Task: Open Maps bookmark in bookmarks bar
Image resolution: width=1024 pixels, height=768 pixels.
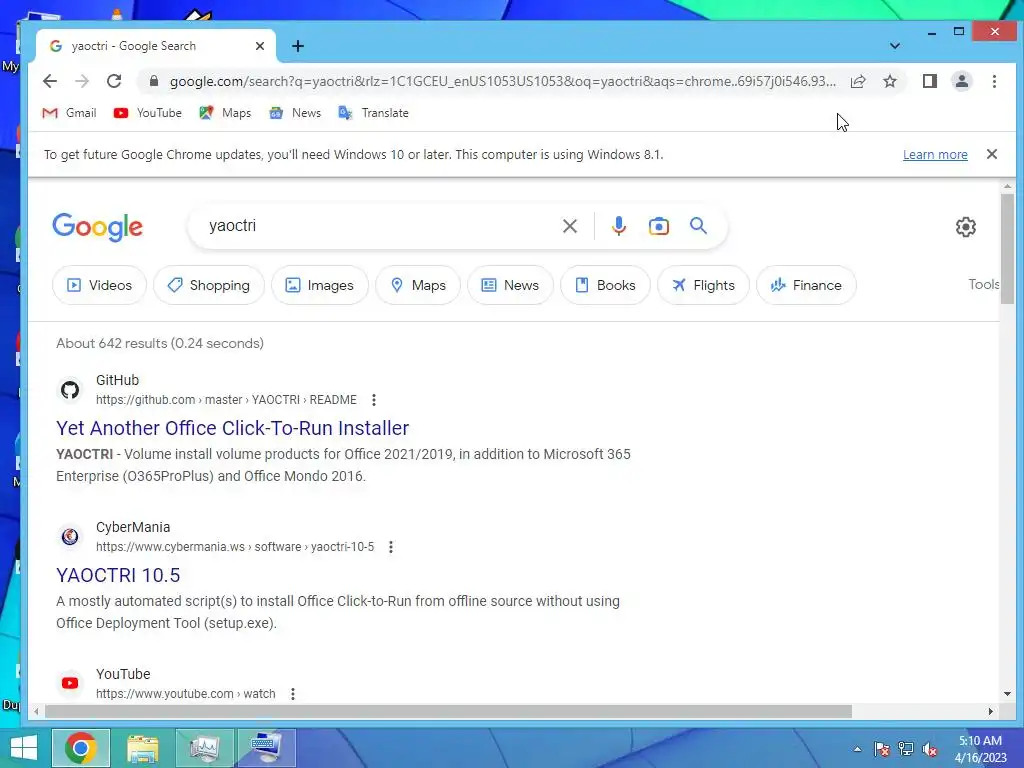Action: (x=225, y=113)
